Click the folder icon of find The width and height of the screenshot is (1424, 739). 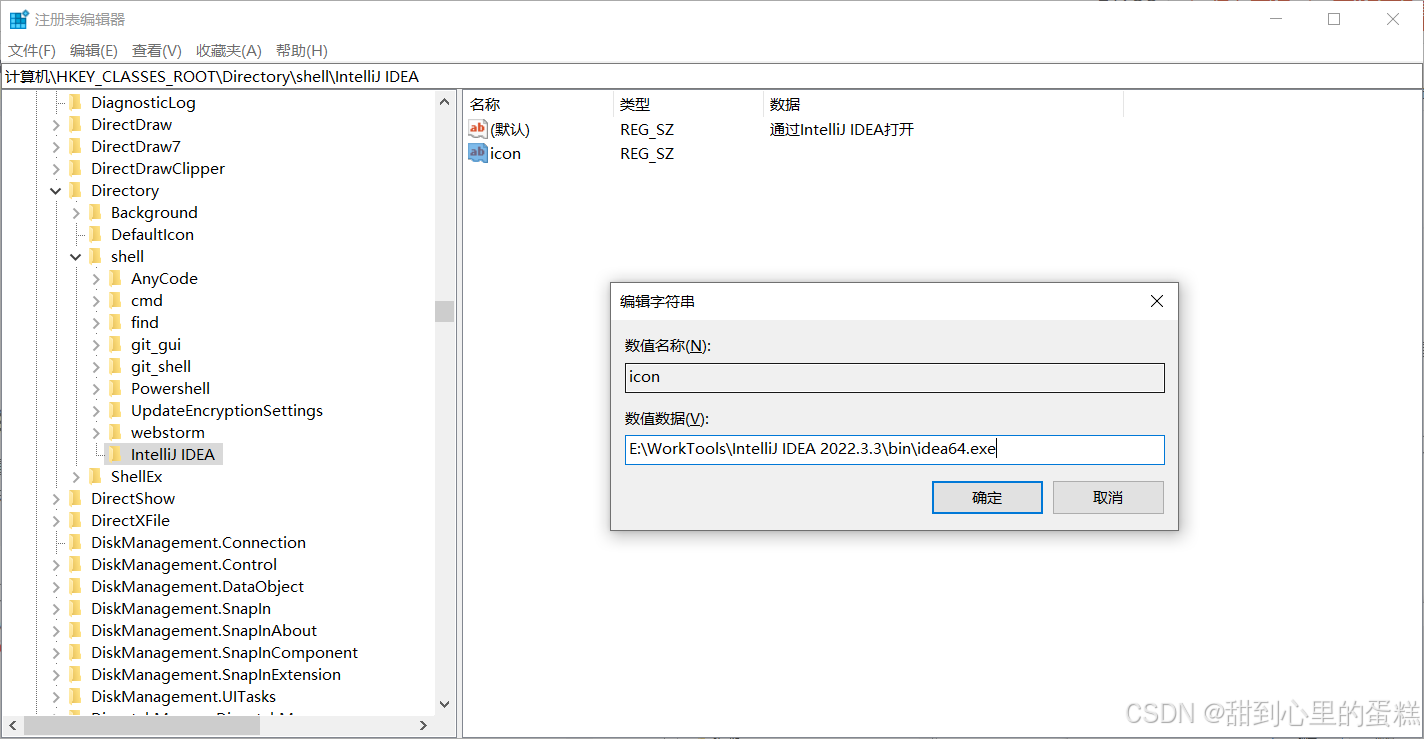pyautogui.click(x=116, y=322)
